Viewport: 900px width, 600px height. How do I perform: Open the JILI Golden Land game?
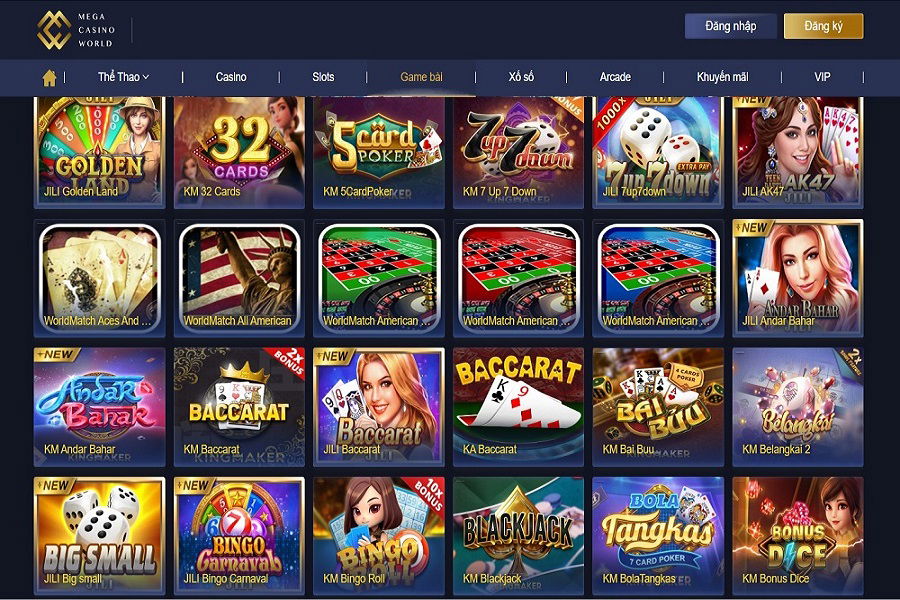[99, 152]
